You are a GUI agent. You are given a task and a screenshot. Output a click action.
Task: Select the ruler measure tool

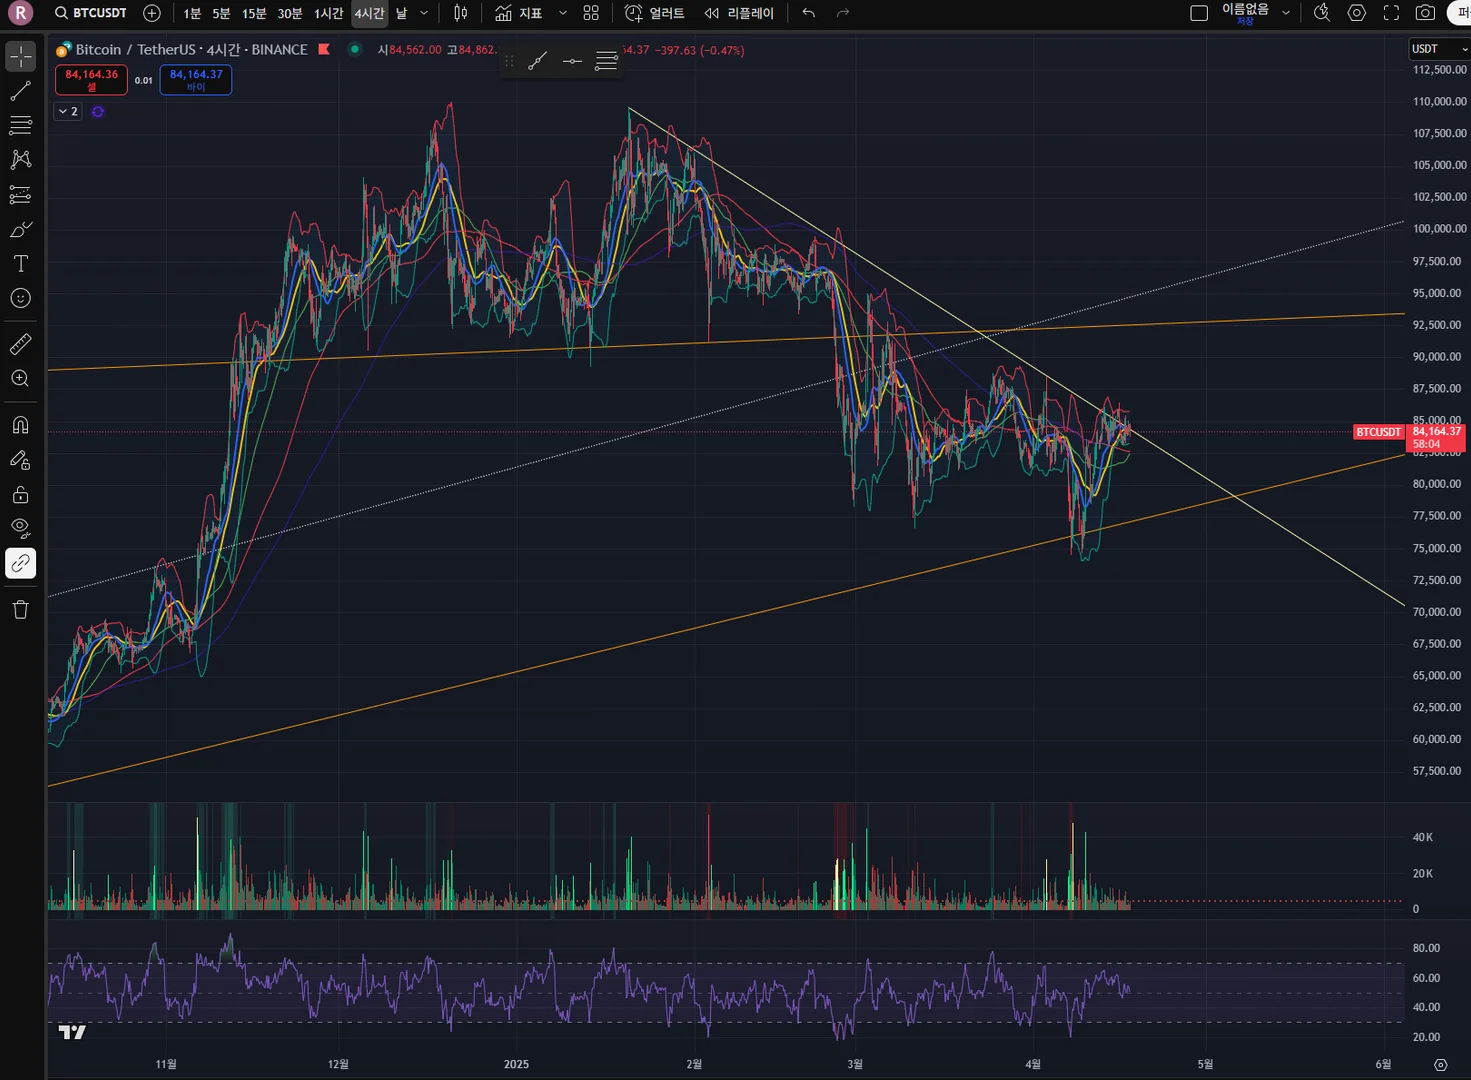click(21, 345)
